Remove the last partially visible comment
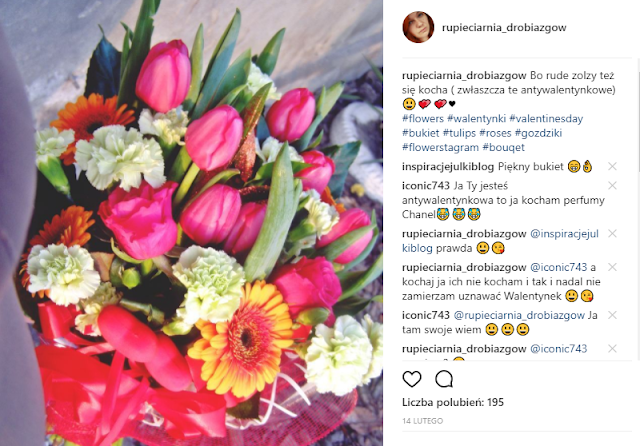The image size is (640, 446). pos(612,348)
